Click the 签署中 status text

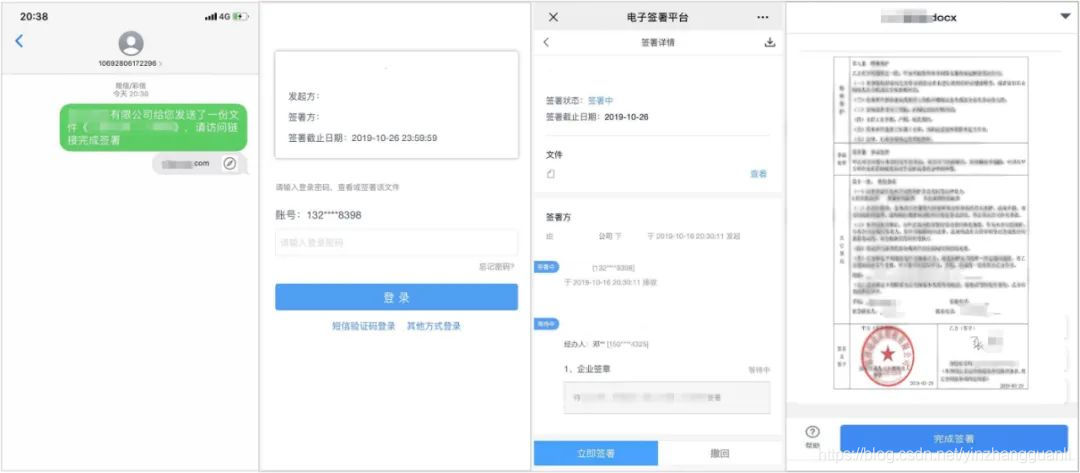pos(600,101)
